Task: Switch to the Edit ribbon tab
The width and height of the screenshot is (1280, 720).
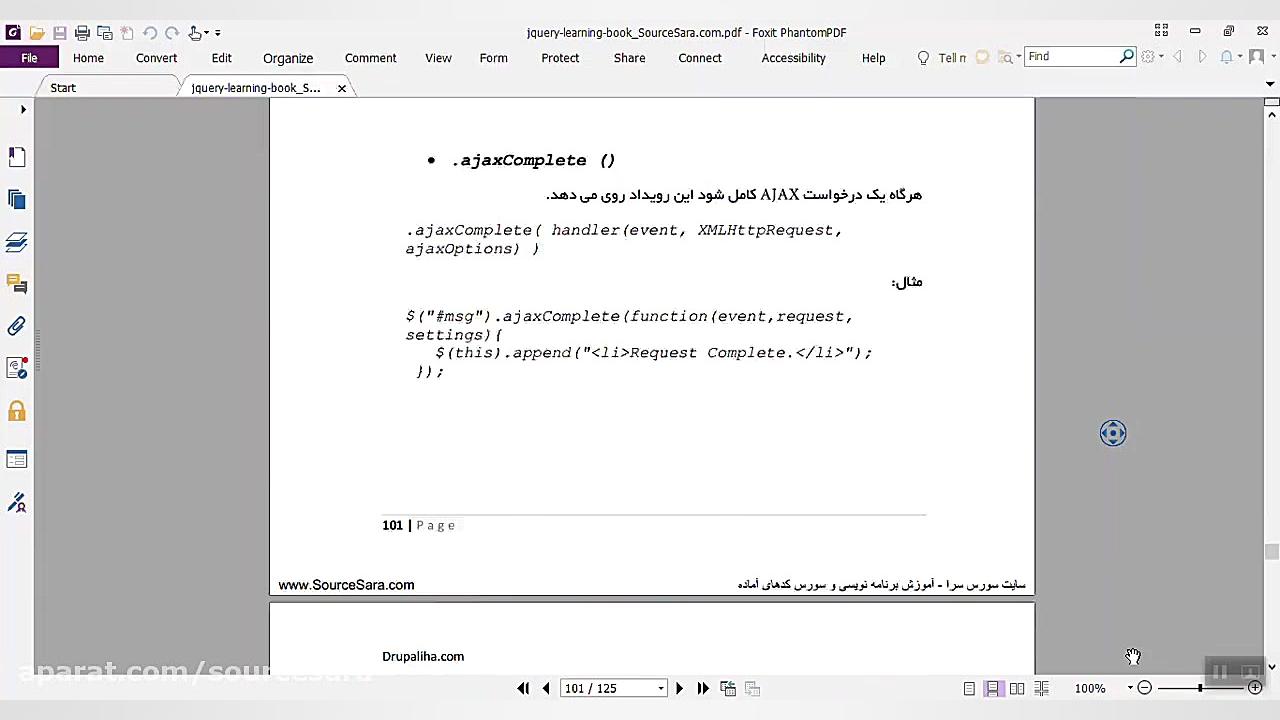Action: point(222,58)
